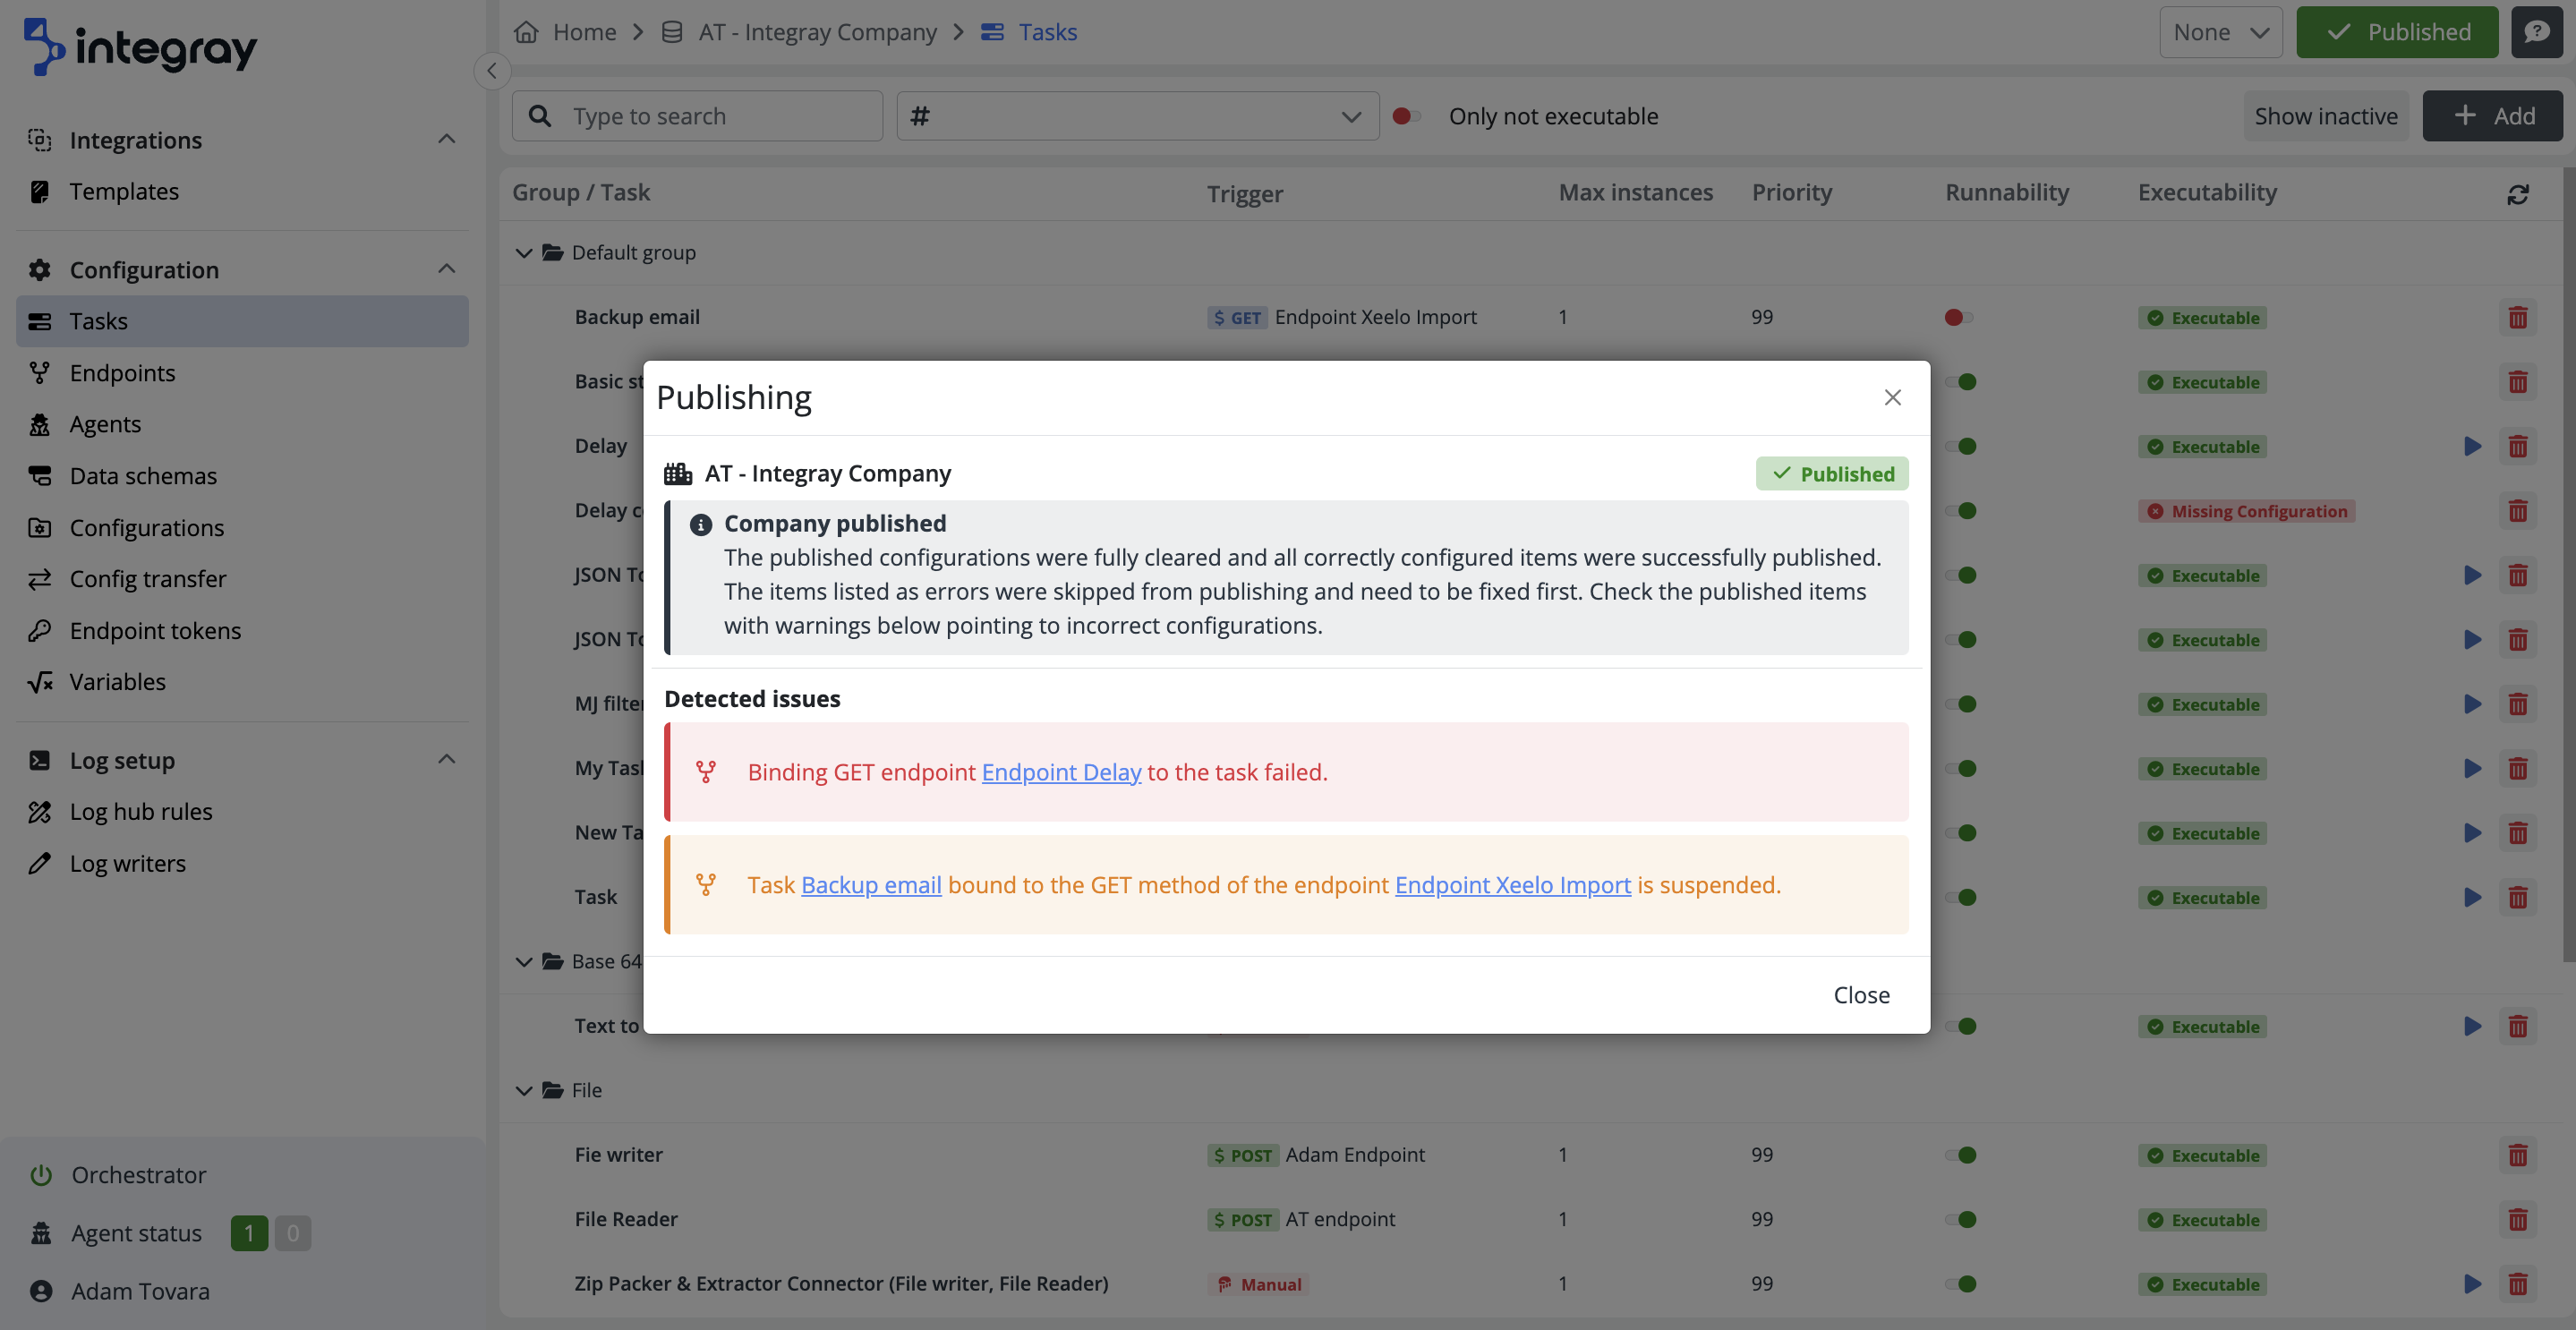Click the Home breadcrumb icon
This screenshot has height=1330, width=2576.
point(526,32)
